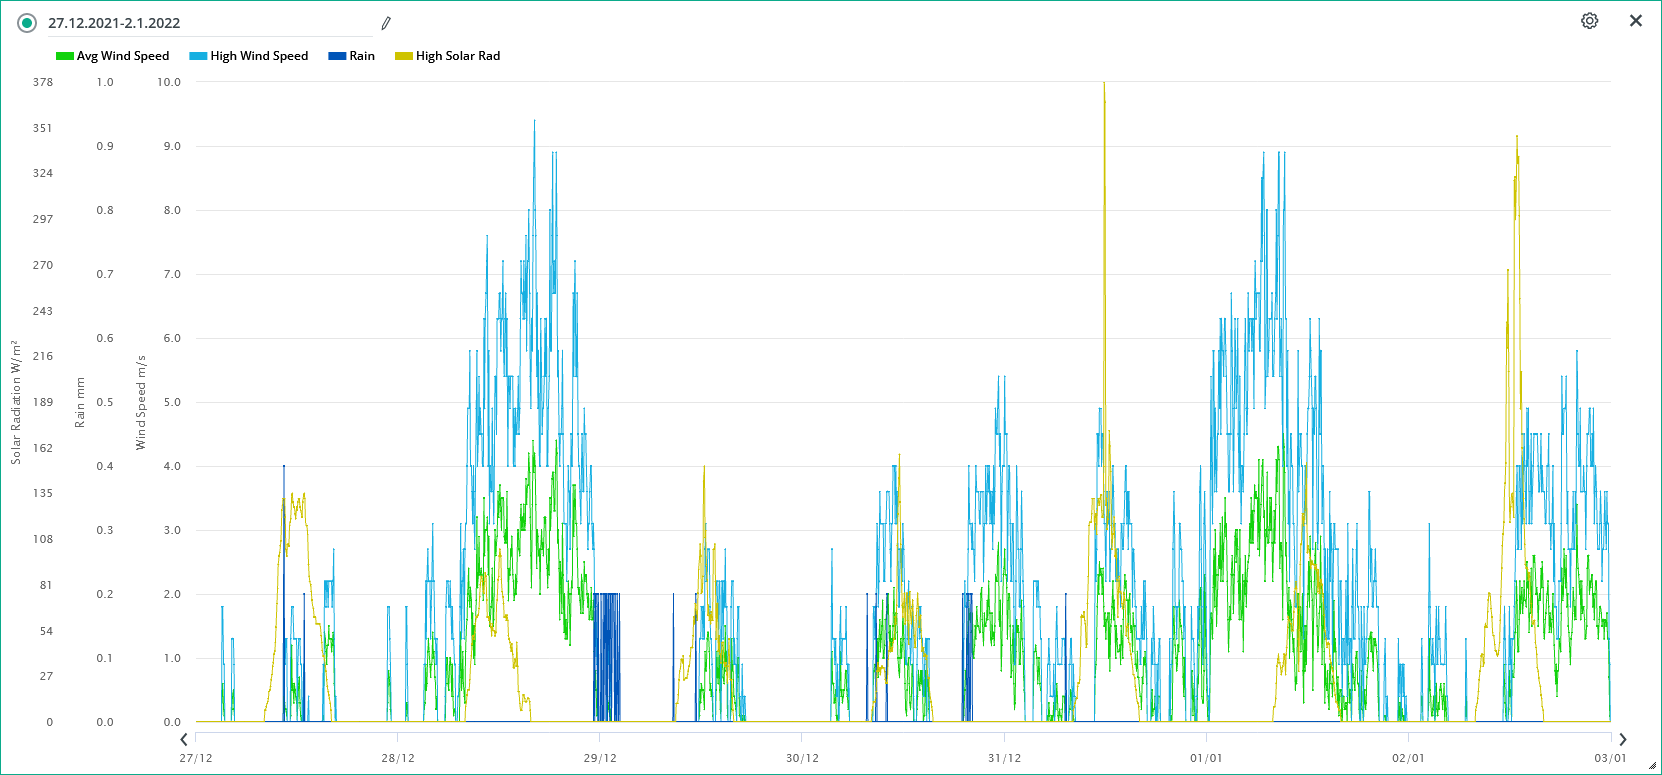Click the Wind Speed m/s axis title
Image resolution: width=1662 pixels, height=775 pixels.
(141, 402)
